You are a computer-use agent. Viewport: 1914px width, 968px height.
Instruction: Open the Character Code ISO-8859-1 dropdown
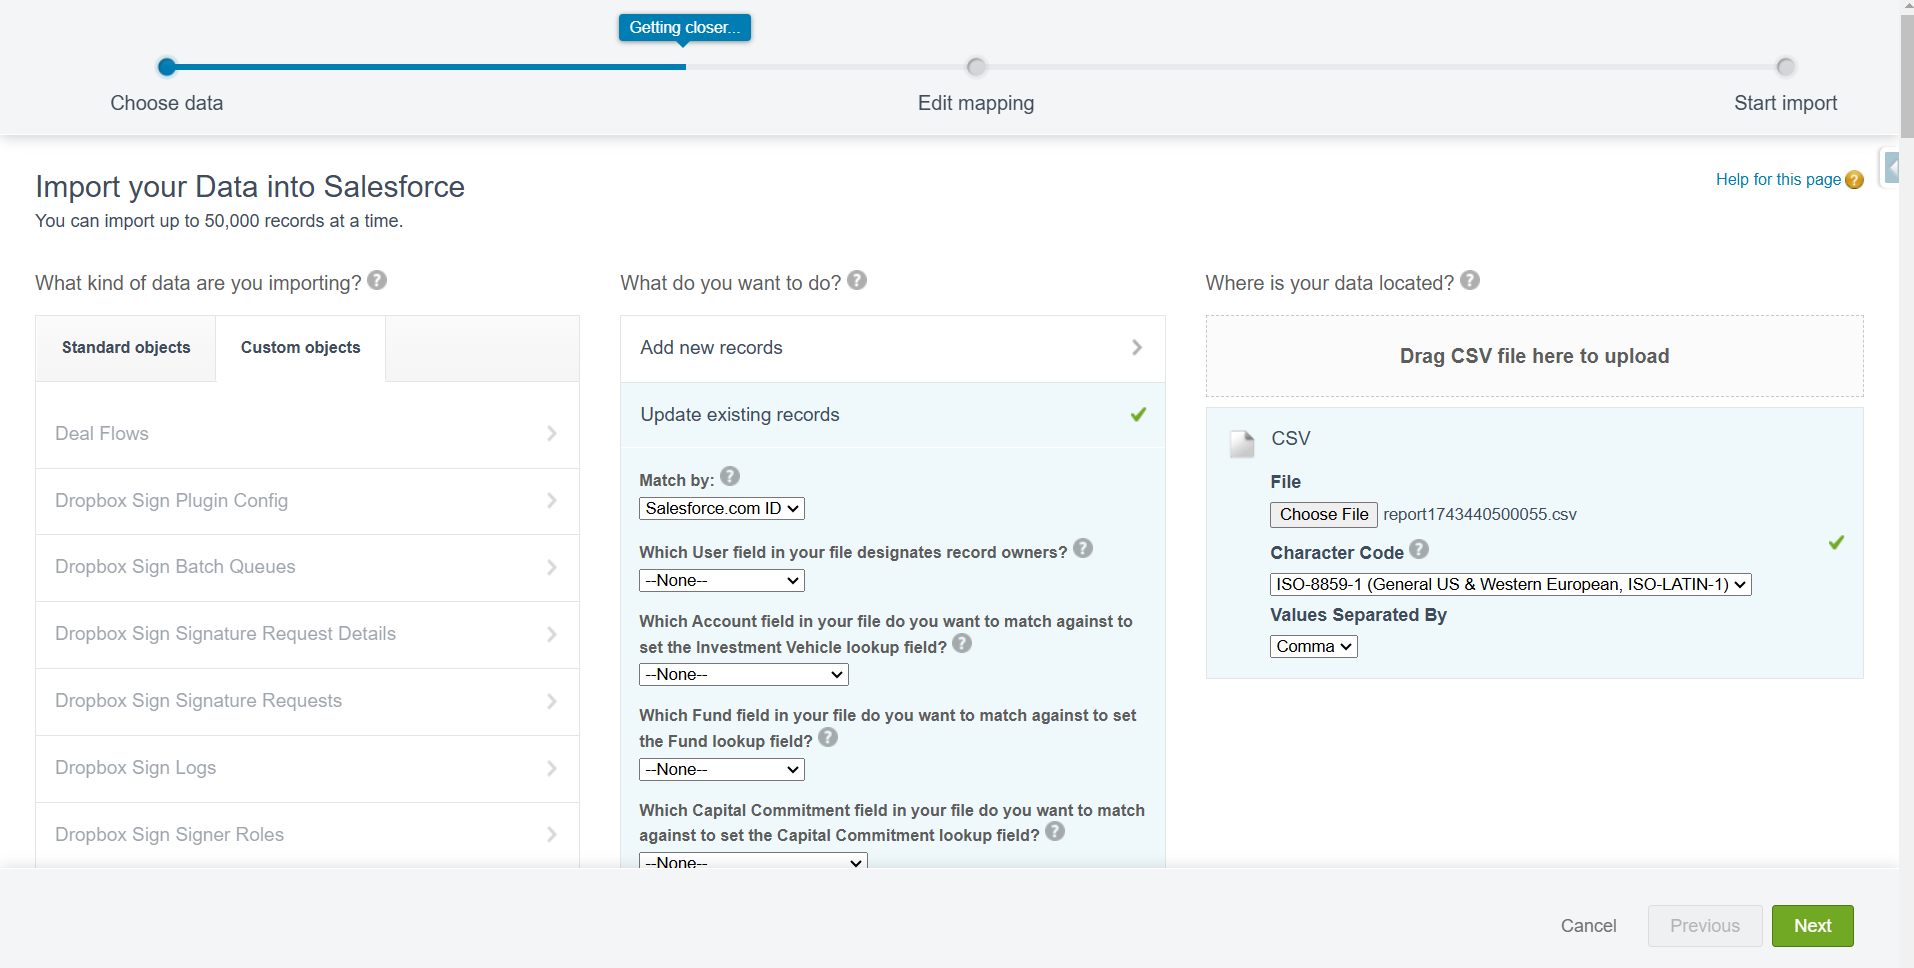1511,584
